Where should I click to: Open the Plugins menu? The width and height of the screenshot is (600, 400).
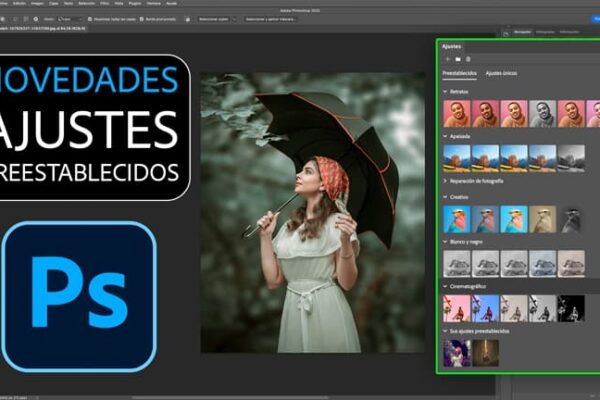pyautogui.click(x=135, y=3)
